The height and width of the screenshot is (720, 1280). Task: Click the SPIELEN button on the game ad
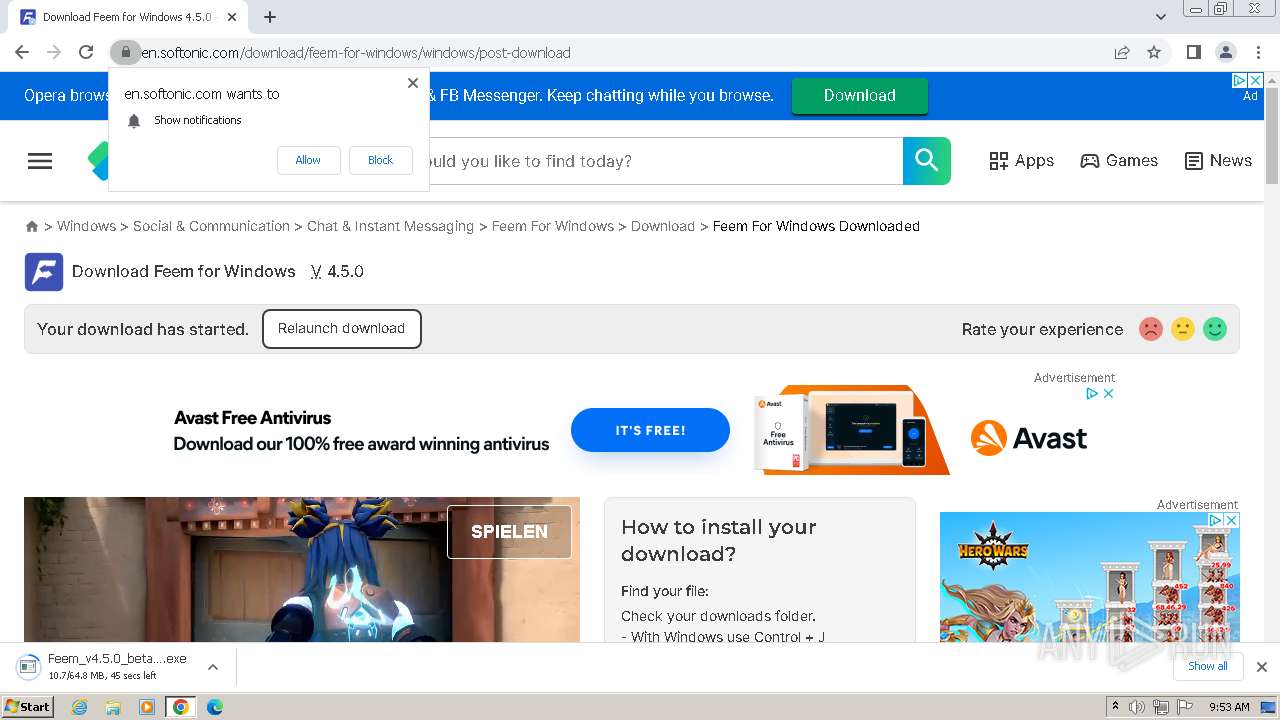pyautogui.click(x=509, y=532)
